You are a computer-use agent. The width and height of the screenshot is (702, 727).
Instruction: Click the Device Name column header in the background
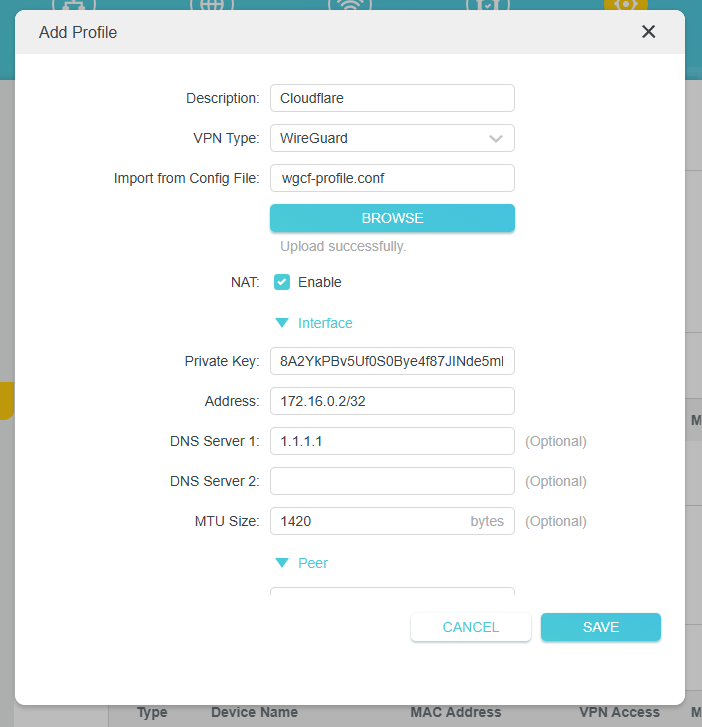coord(255,712)
